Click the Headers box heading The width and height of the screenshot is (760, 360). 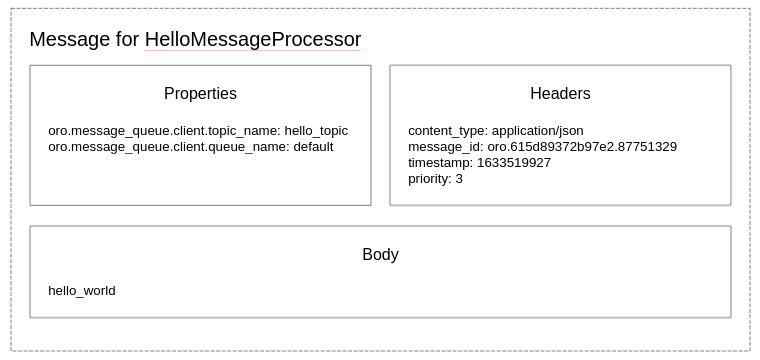[x=560, y=93]
